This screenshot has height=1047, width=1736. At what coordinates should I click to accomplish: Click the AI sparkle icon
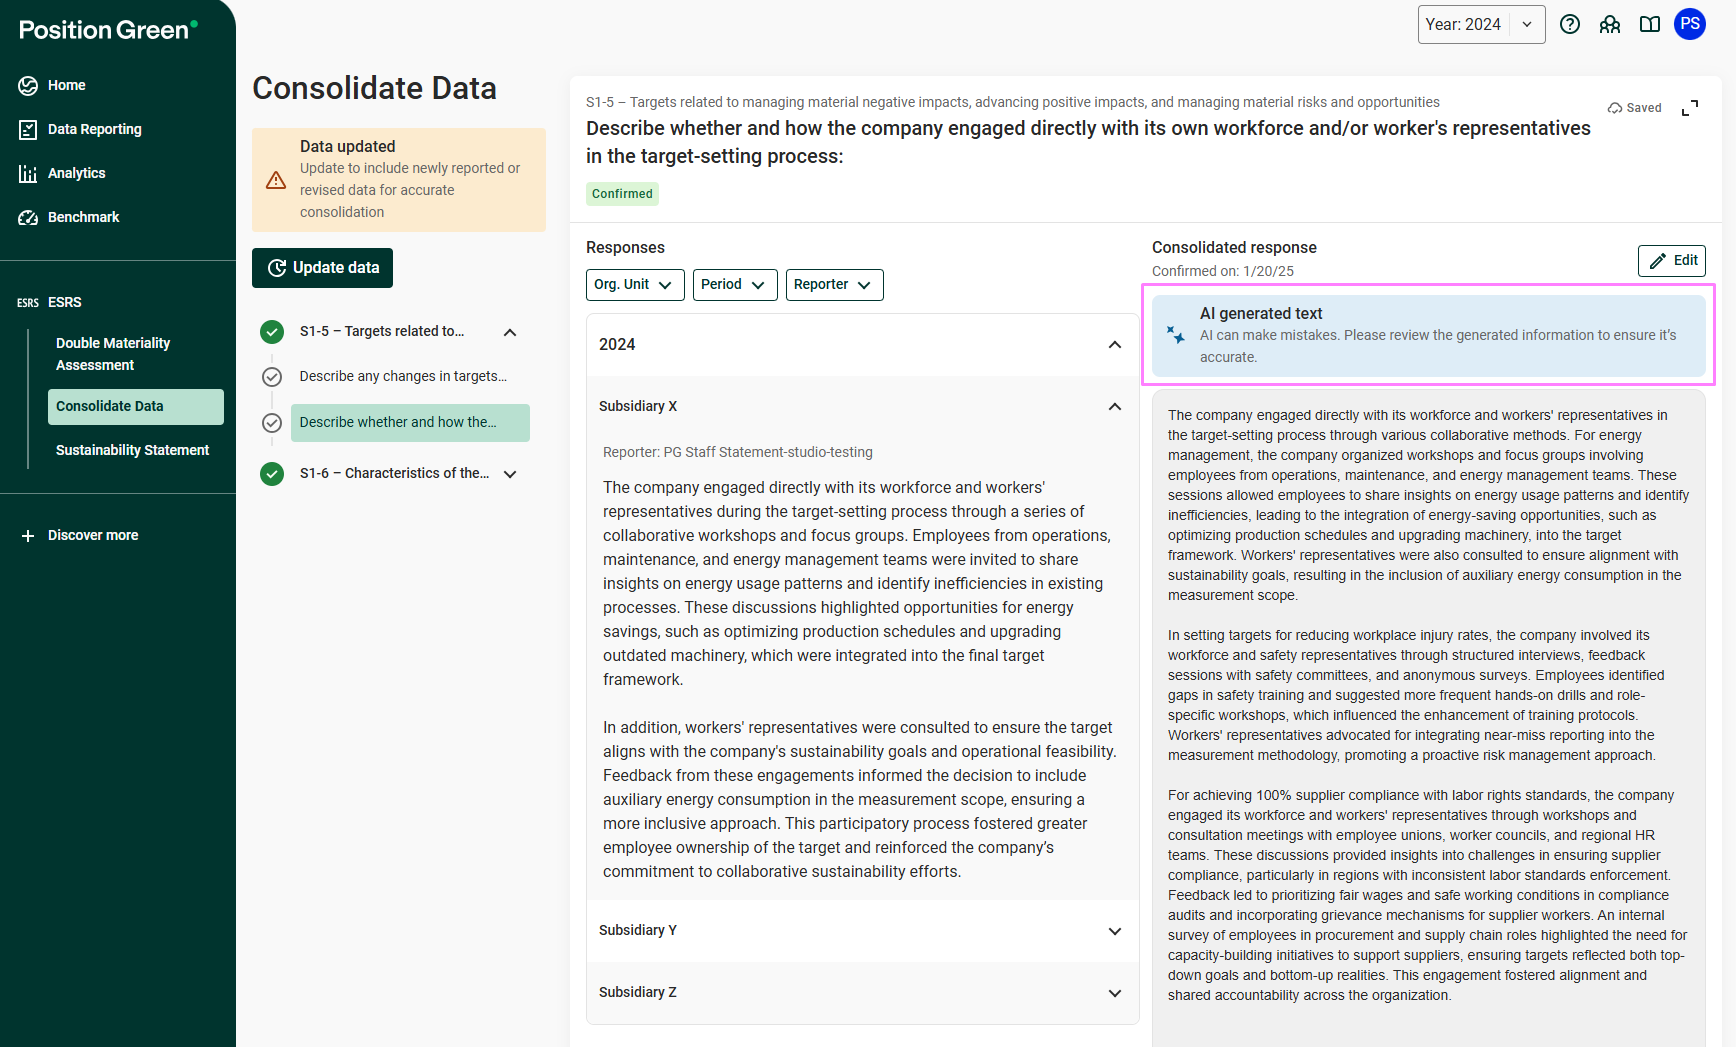click(1176, 335)
